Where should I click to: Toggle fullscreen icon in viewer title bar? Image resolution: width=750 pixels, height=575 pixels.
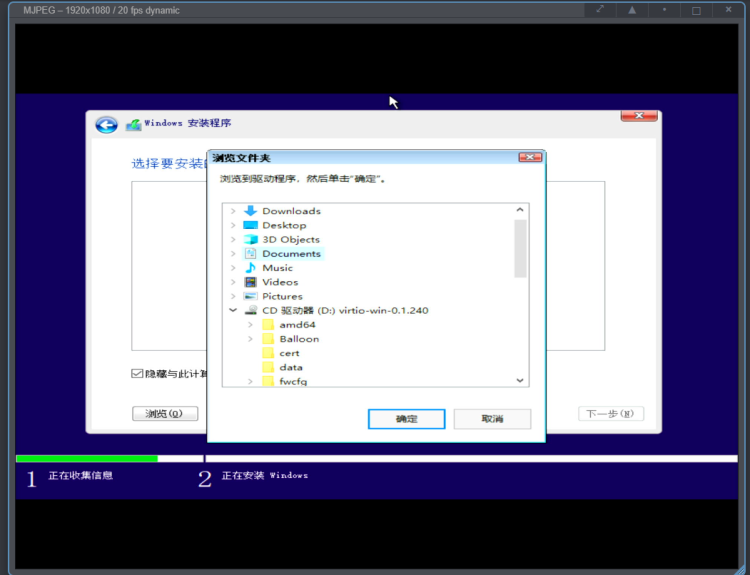click(600, 10)
